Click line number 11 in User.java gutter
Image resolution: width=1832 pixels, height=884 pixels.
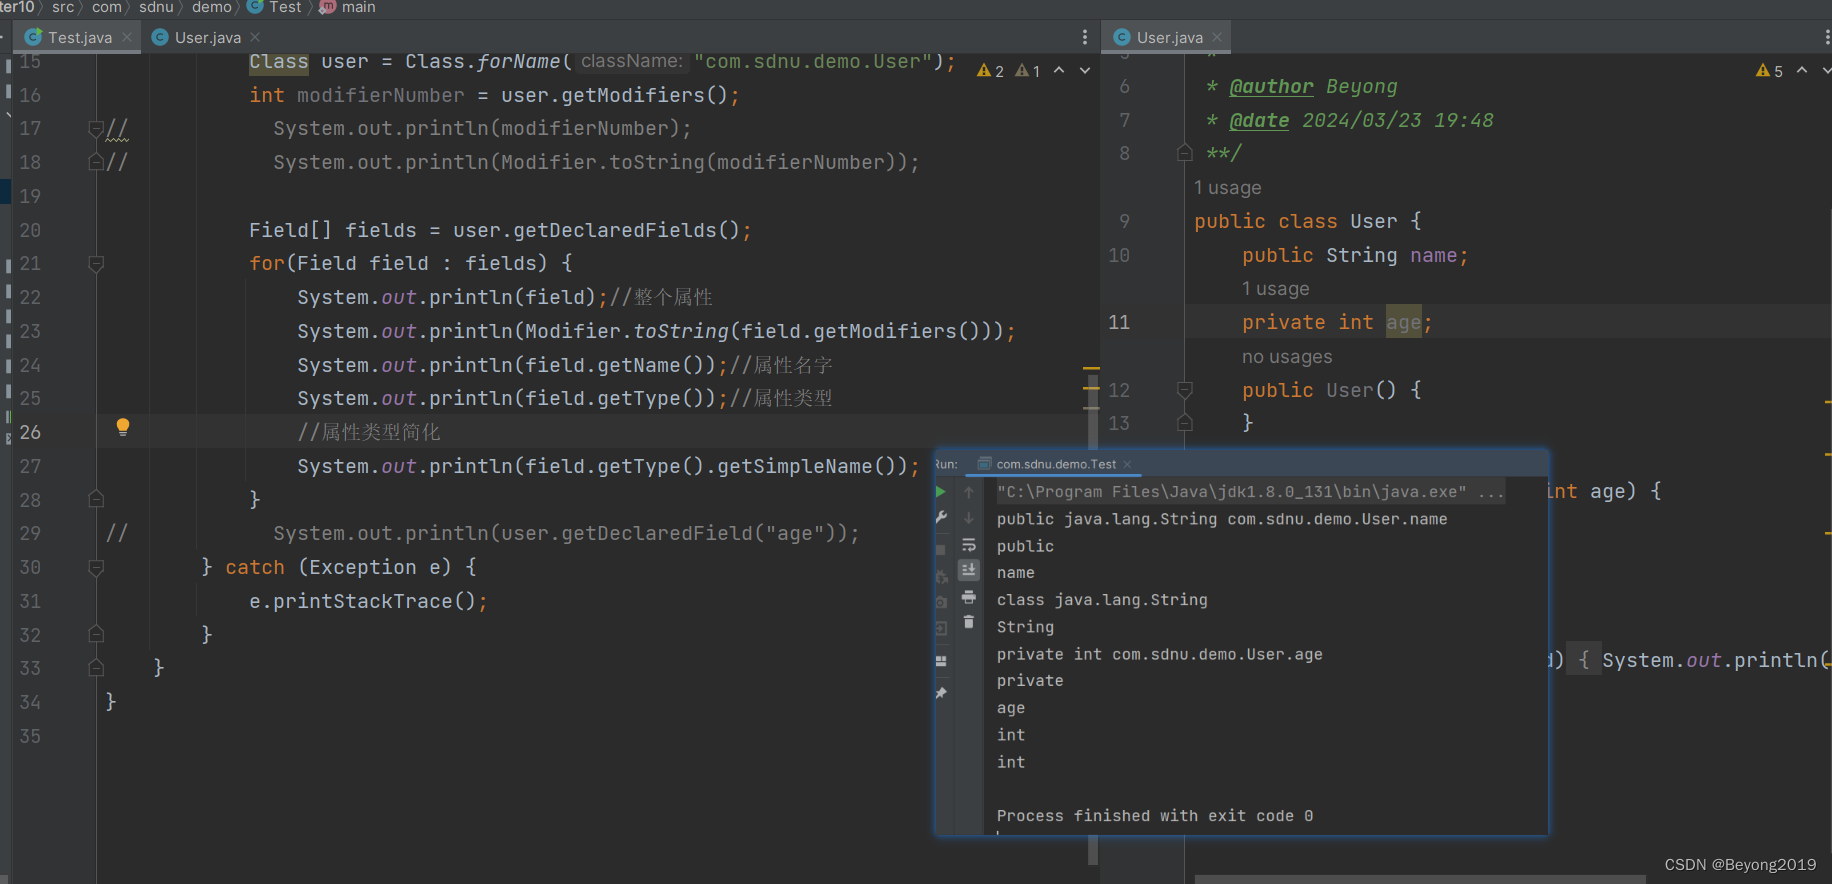[x=1119, y=322]
